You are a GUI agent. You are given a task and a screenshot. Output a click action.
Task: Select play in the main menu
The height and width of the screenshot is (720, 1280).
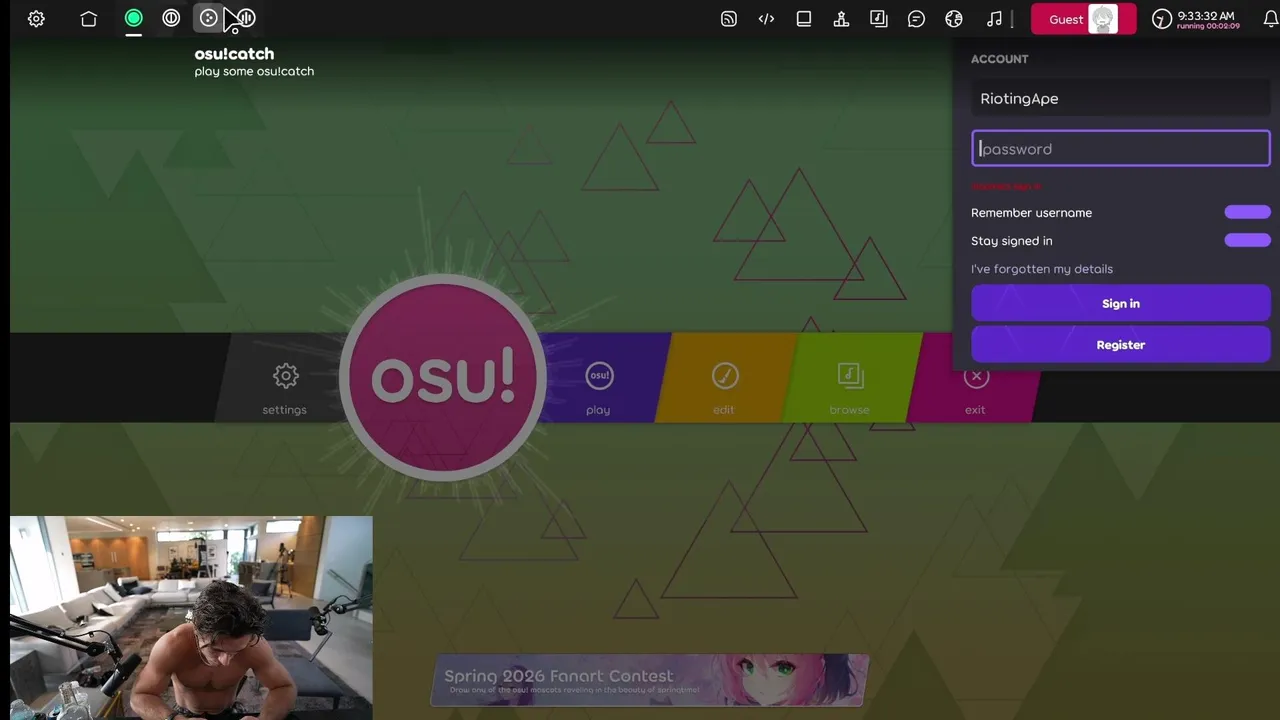599,388
